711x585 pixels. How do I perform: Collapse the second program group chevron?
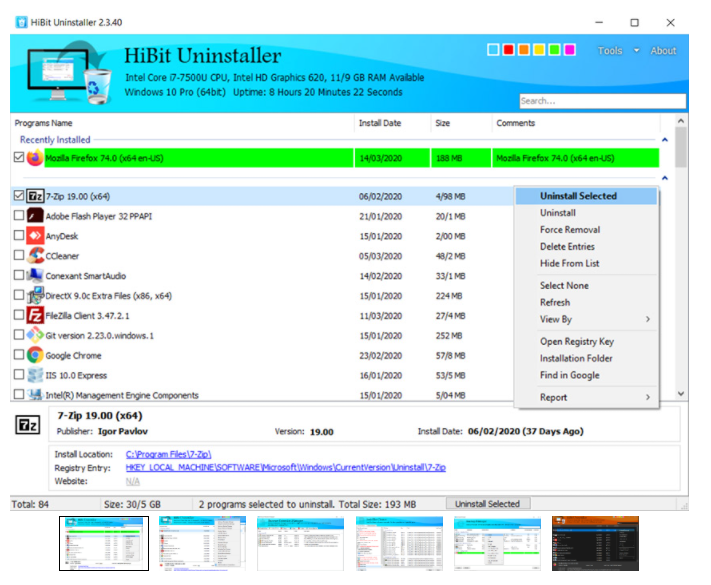[665, 178]
